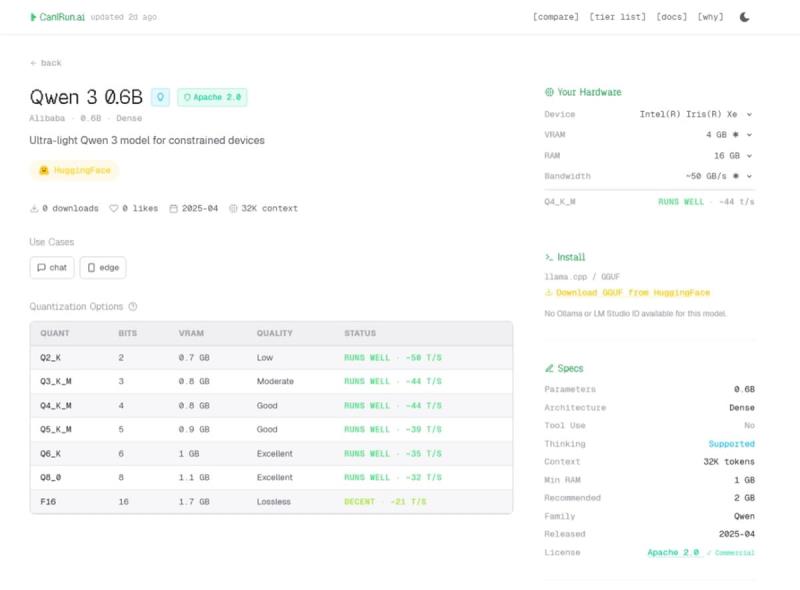The width and height of the screenshot is (800, 590).
Task: Click the likes heart icon
Action: point(113,208)
